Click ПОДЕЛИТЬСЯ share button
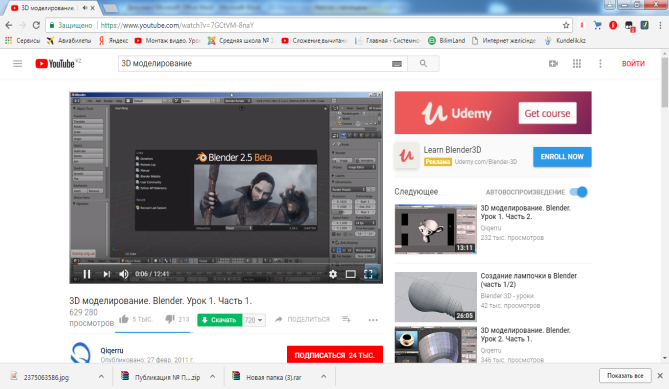 click(x=303, y=319)
